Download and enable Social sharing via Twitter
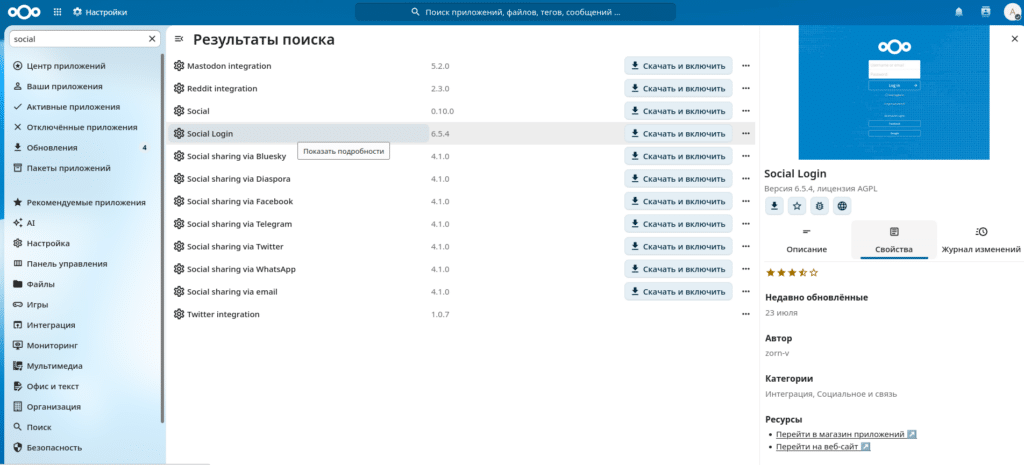The image size is (1024, 465). pyautogui.click(x=678, y=247)
